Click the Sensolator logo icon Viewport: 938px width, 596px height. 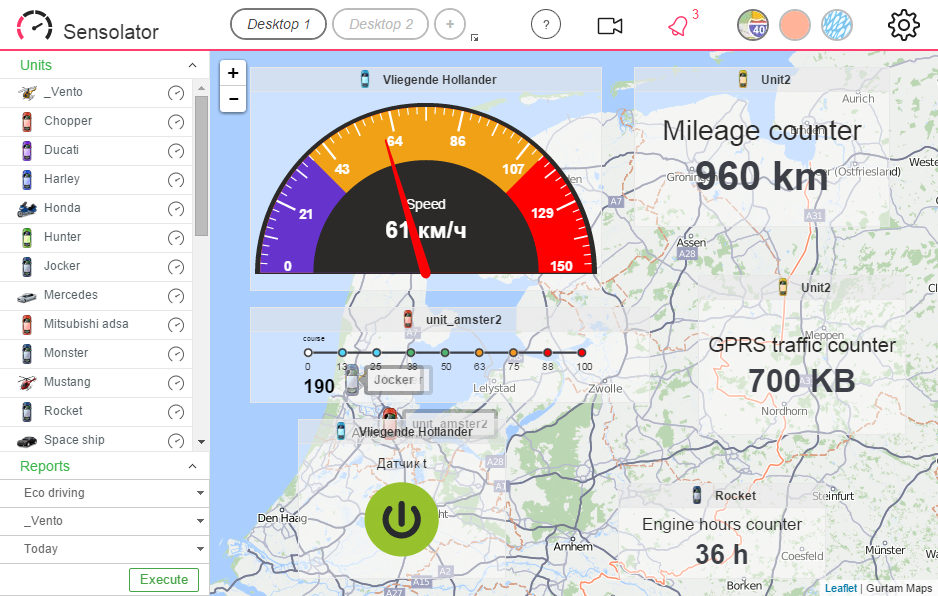(x=34, y=26)
